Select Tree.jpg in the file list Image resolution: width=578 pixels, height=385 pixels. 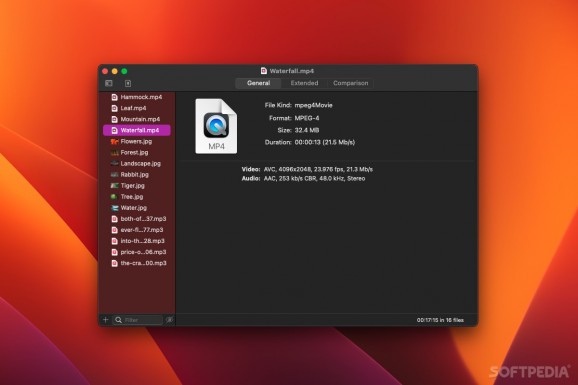pos(137,197)
